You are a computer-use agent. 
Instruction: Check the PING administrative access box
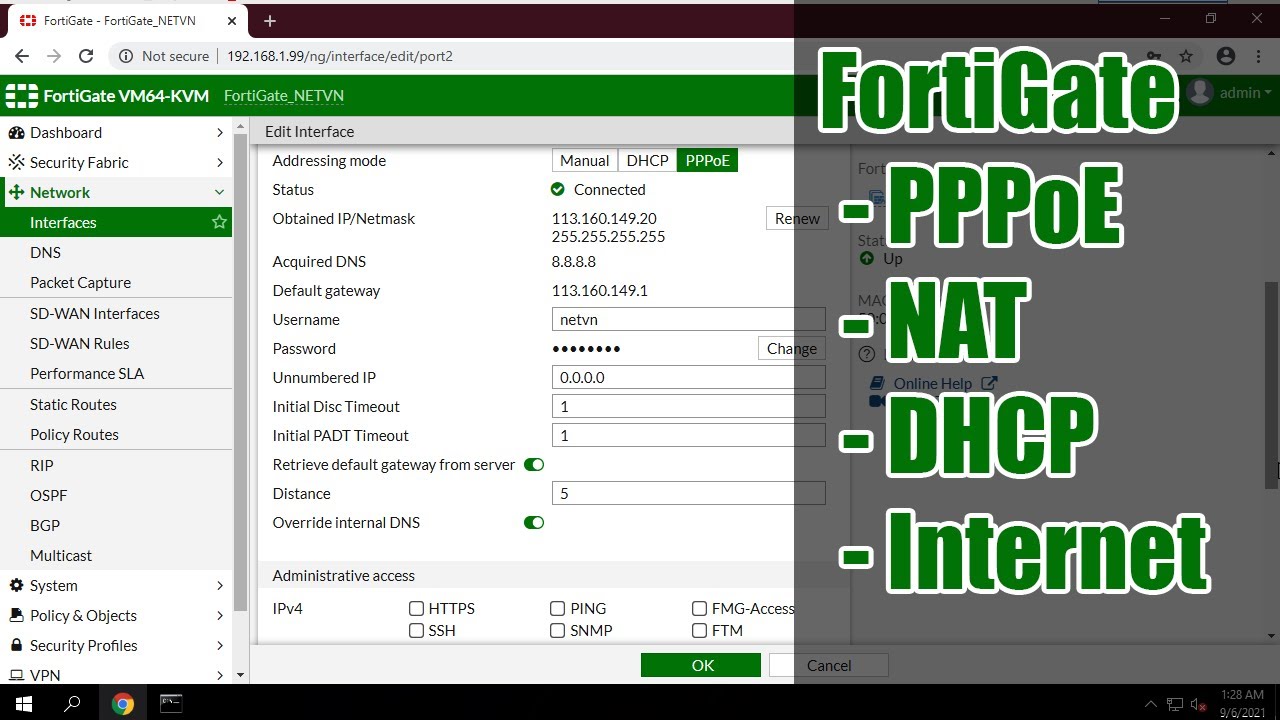pos(557,608)
